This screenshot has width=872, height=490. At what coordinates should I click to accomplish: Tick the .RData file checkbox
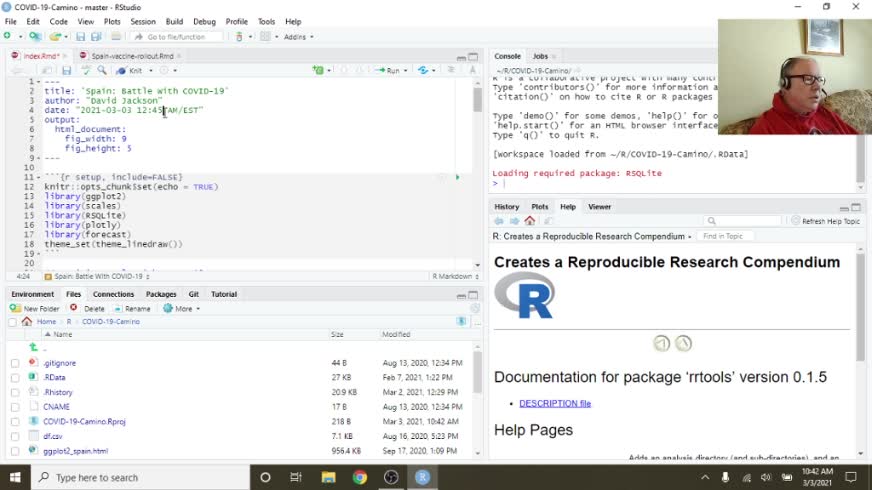pyautogui.click(x=15, y=378)
